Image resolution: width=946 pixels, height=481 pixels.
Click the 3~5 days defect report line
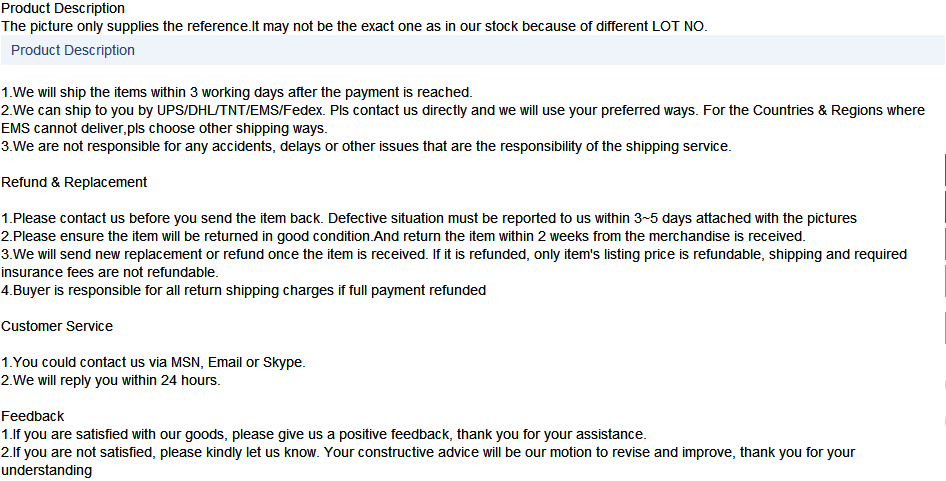click(429, 218)
